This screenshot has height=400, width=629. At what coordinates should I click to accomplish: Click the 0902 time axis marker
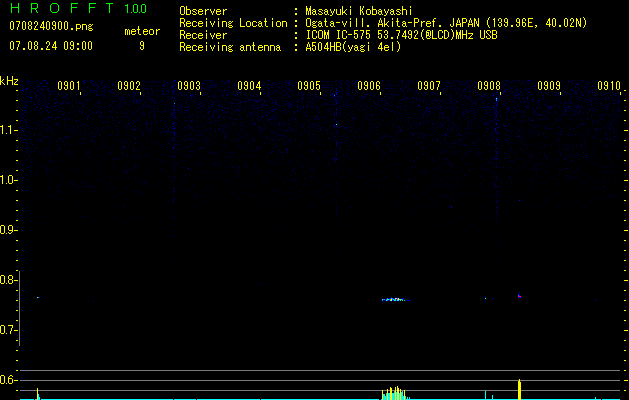click(129, 86)
